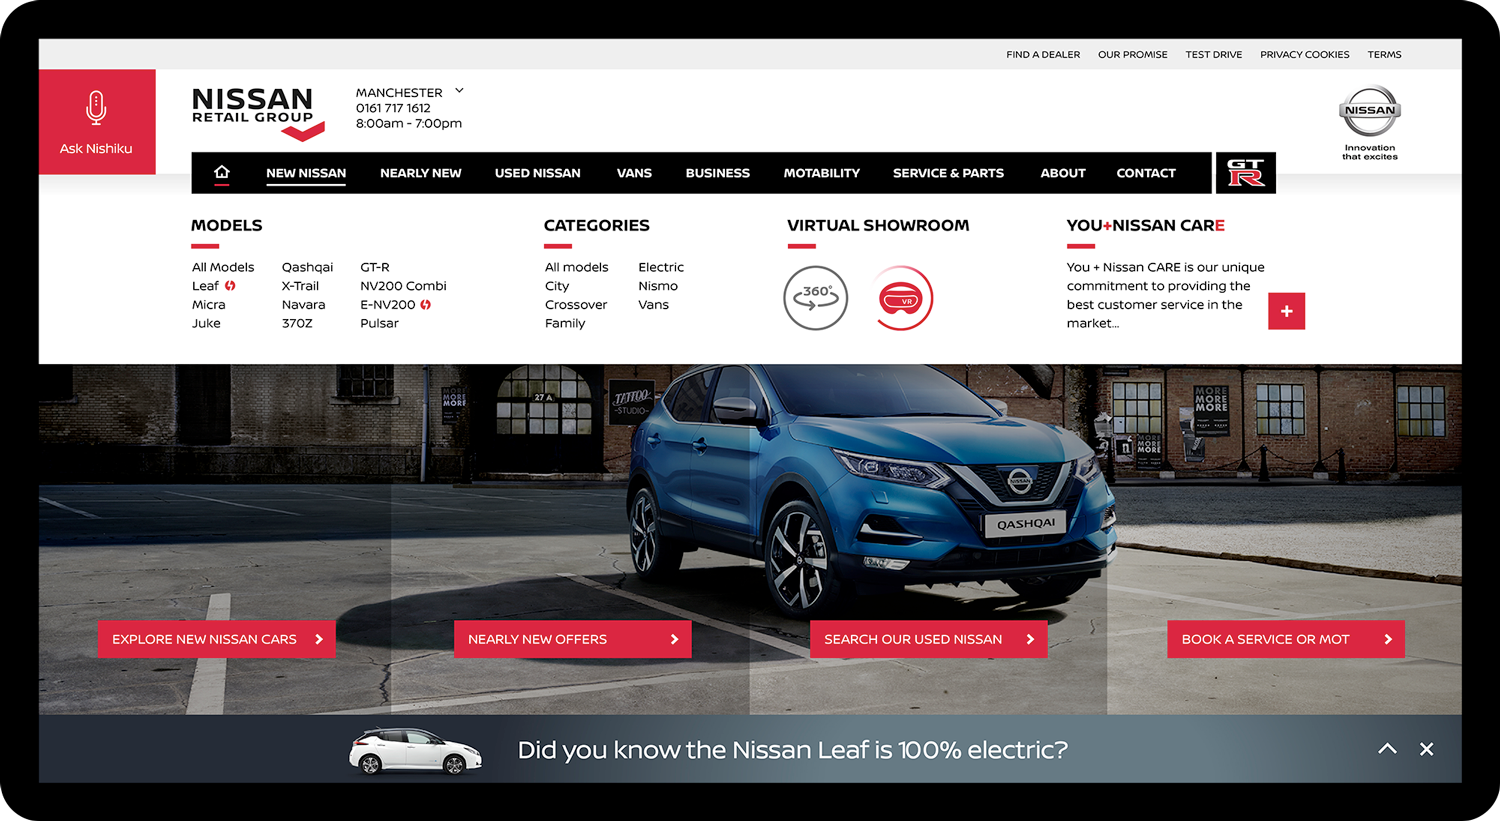Screen dimensions: 1500x821
Task: Close the Nissan Leaf info banner
Action: (1426, 749)
